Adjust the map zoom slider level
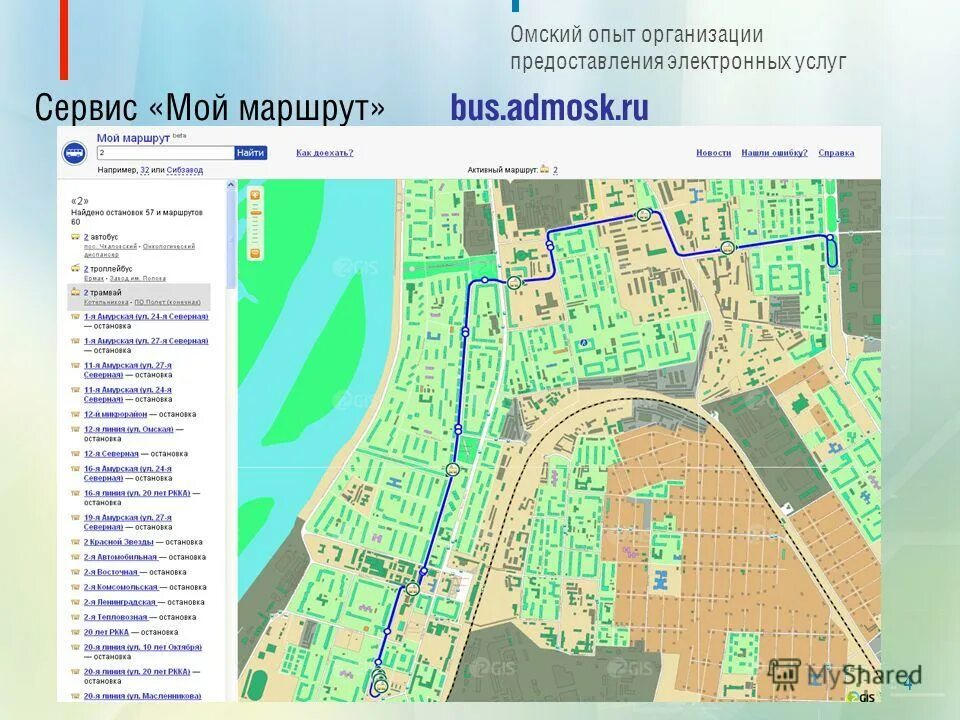960x720 pixels. click(x=255, y=215)
